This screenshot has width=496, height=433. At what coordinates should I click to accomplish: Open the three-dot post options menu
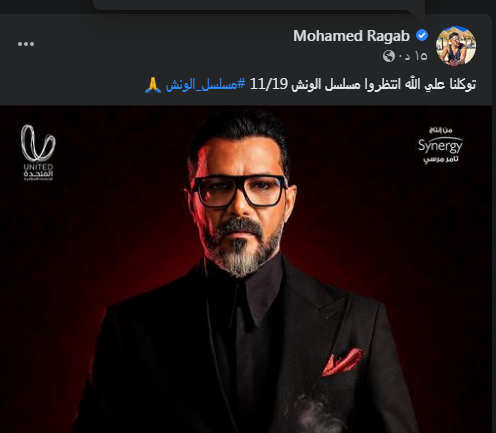coord(26,44)
